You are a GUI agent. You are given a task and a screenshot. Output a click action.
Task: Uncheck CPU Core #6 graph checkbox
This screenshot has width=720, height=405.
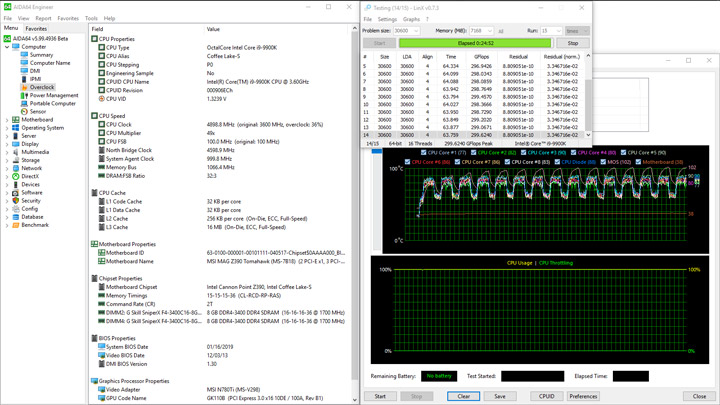coord(407,162)
